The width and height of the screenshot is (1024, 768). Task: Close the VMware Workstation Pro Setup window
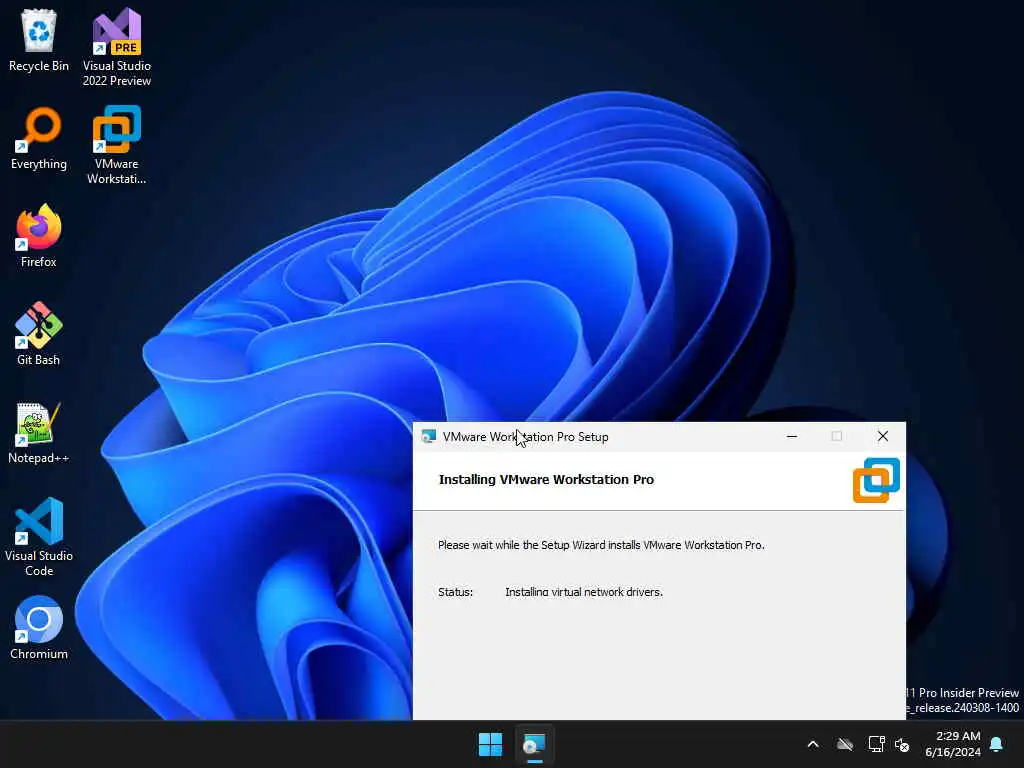pos(883,436)
